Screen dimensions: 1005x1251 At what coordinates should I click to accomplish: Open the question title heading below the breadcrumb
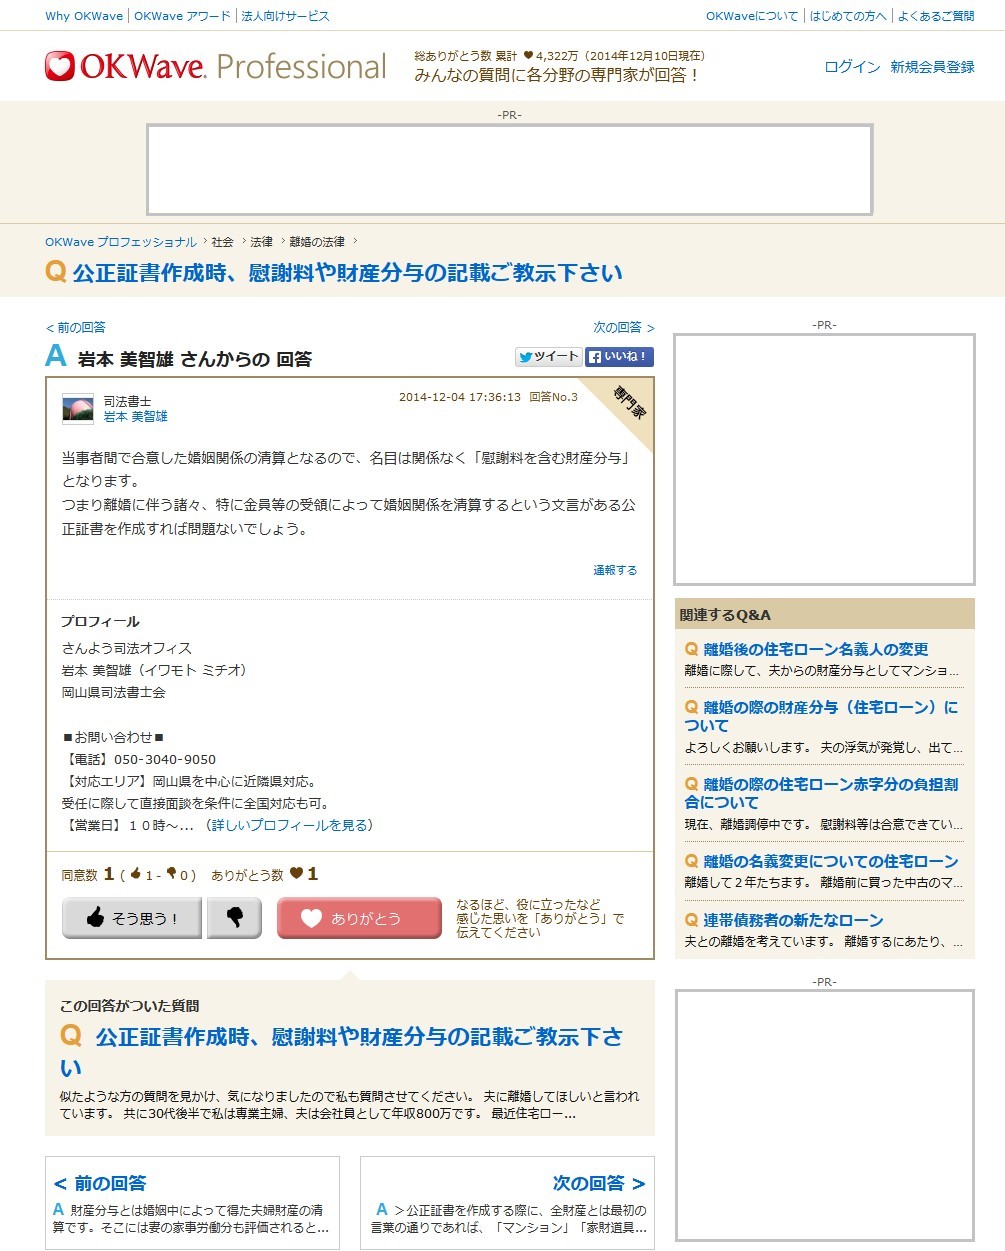point(347,272)
